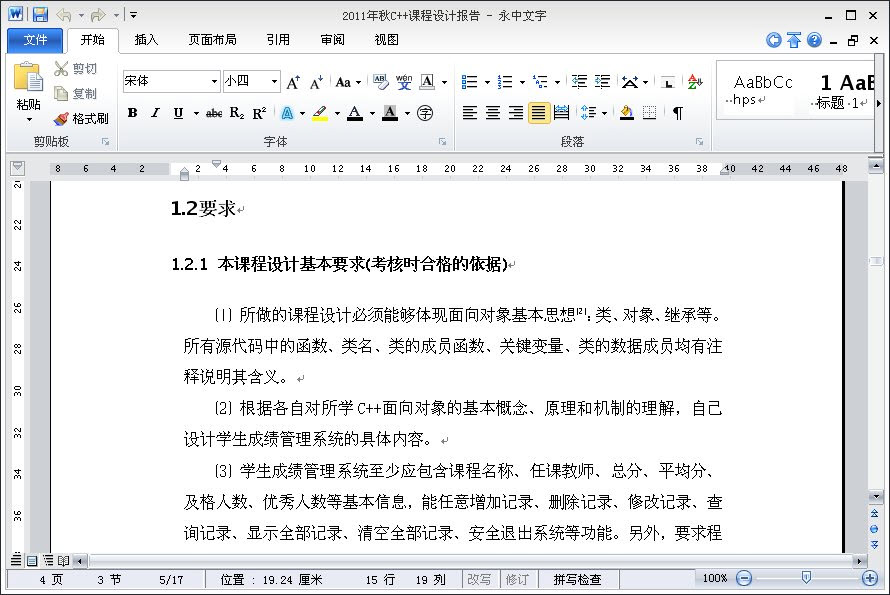Align text right
890x595 pixels.
[x=515, y=113]
